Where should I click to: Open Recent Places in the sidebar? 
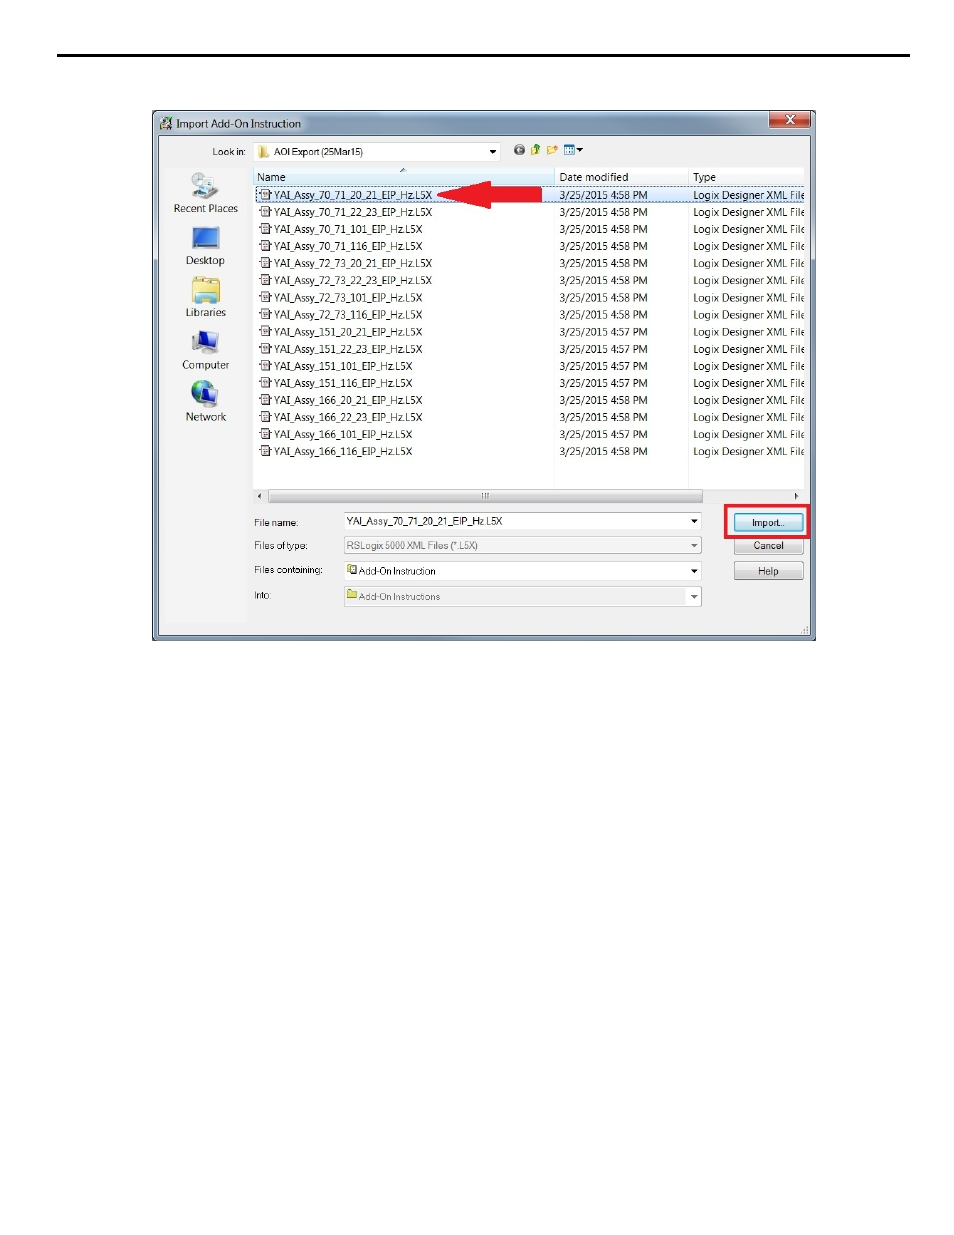[x=205, y=193]
